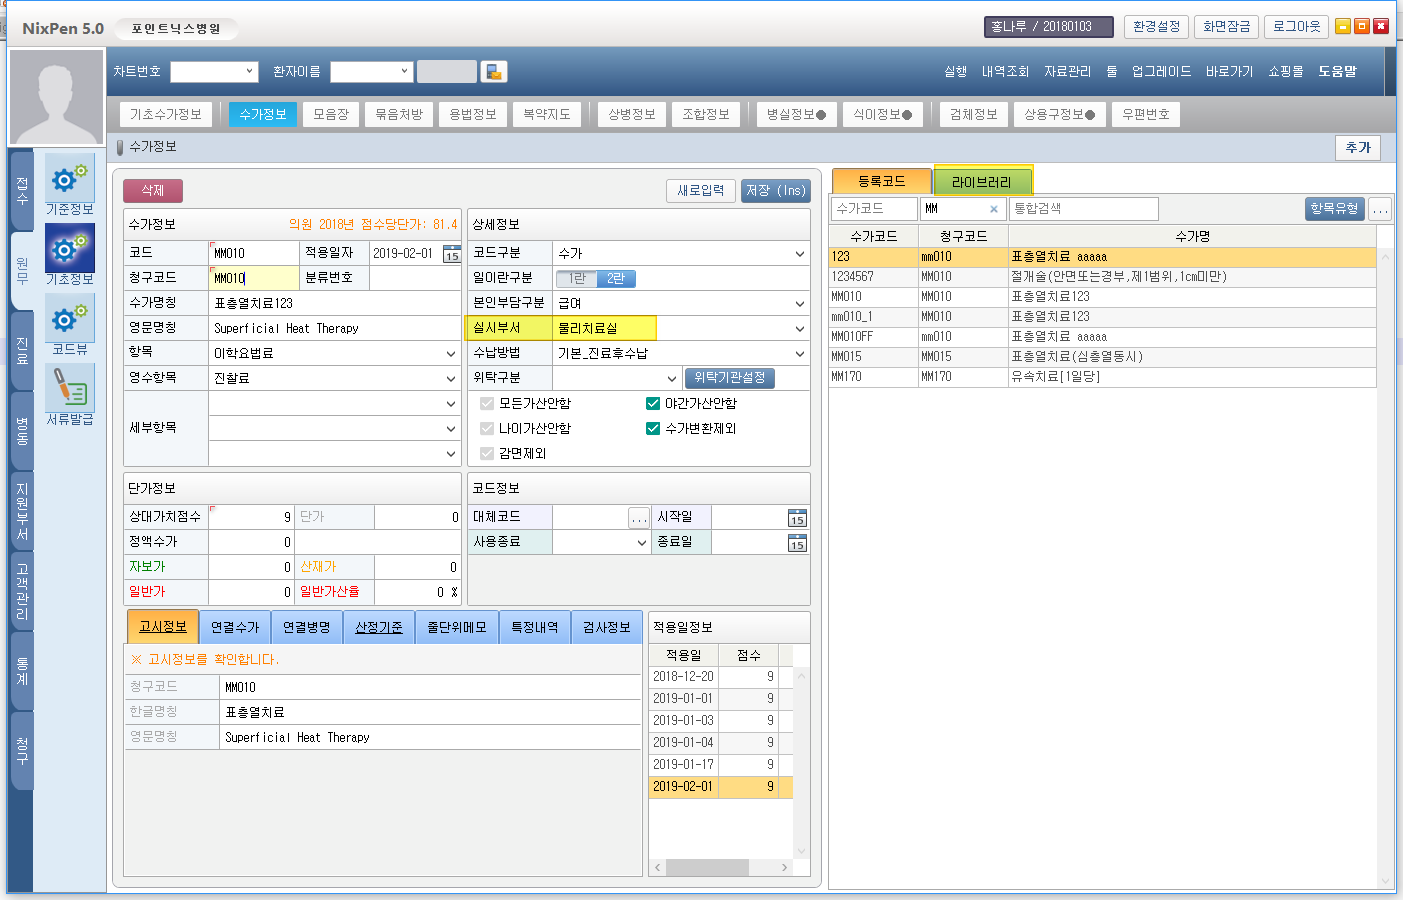Click the patient search icon beside the gray box

[493, 72]
